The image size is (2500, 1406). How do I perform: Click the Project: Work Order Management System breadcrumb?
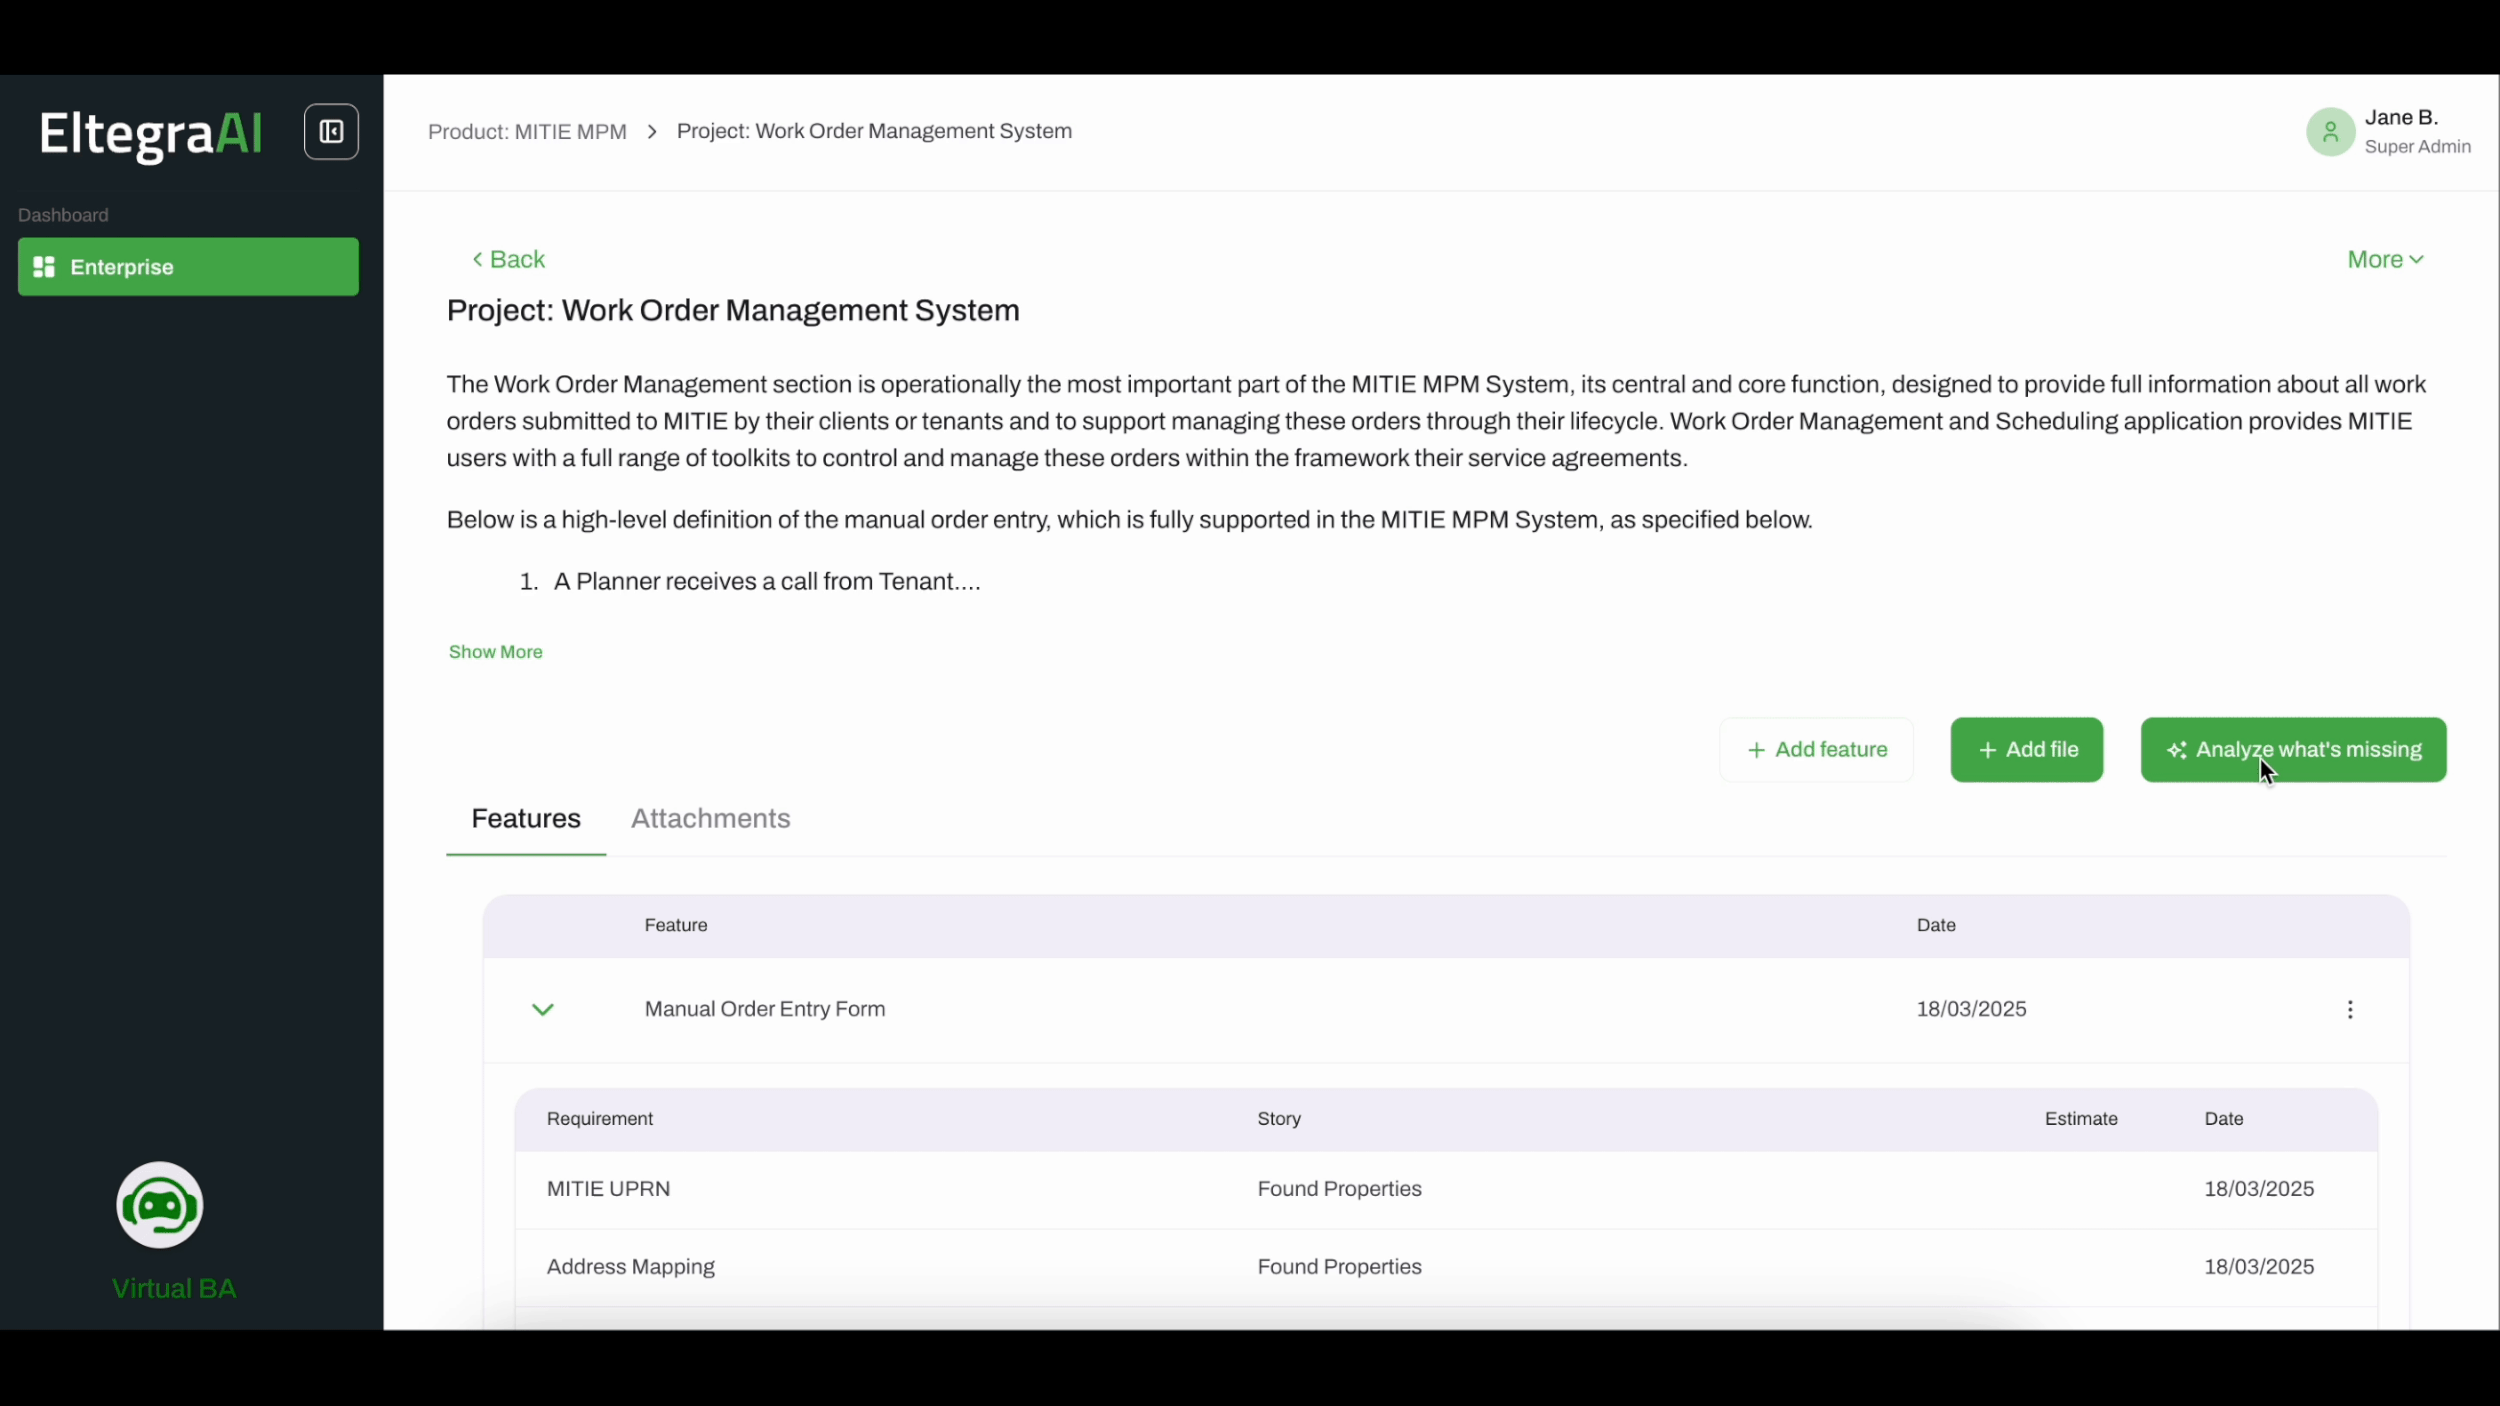(874, 131)
